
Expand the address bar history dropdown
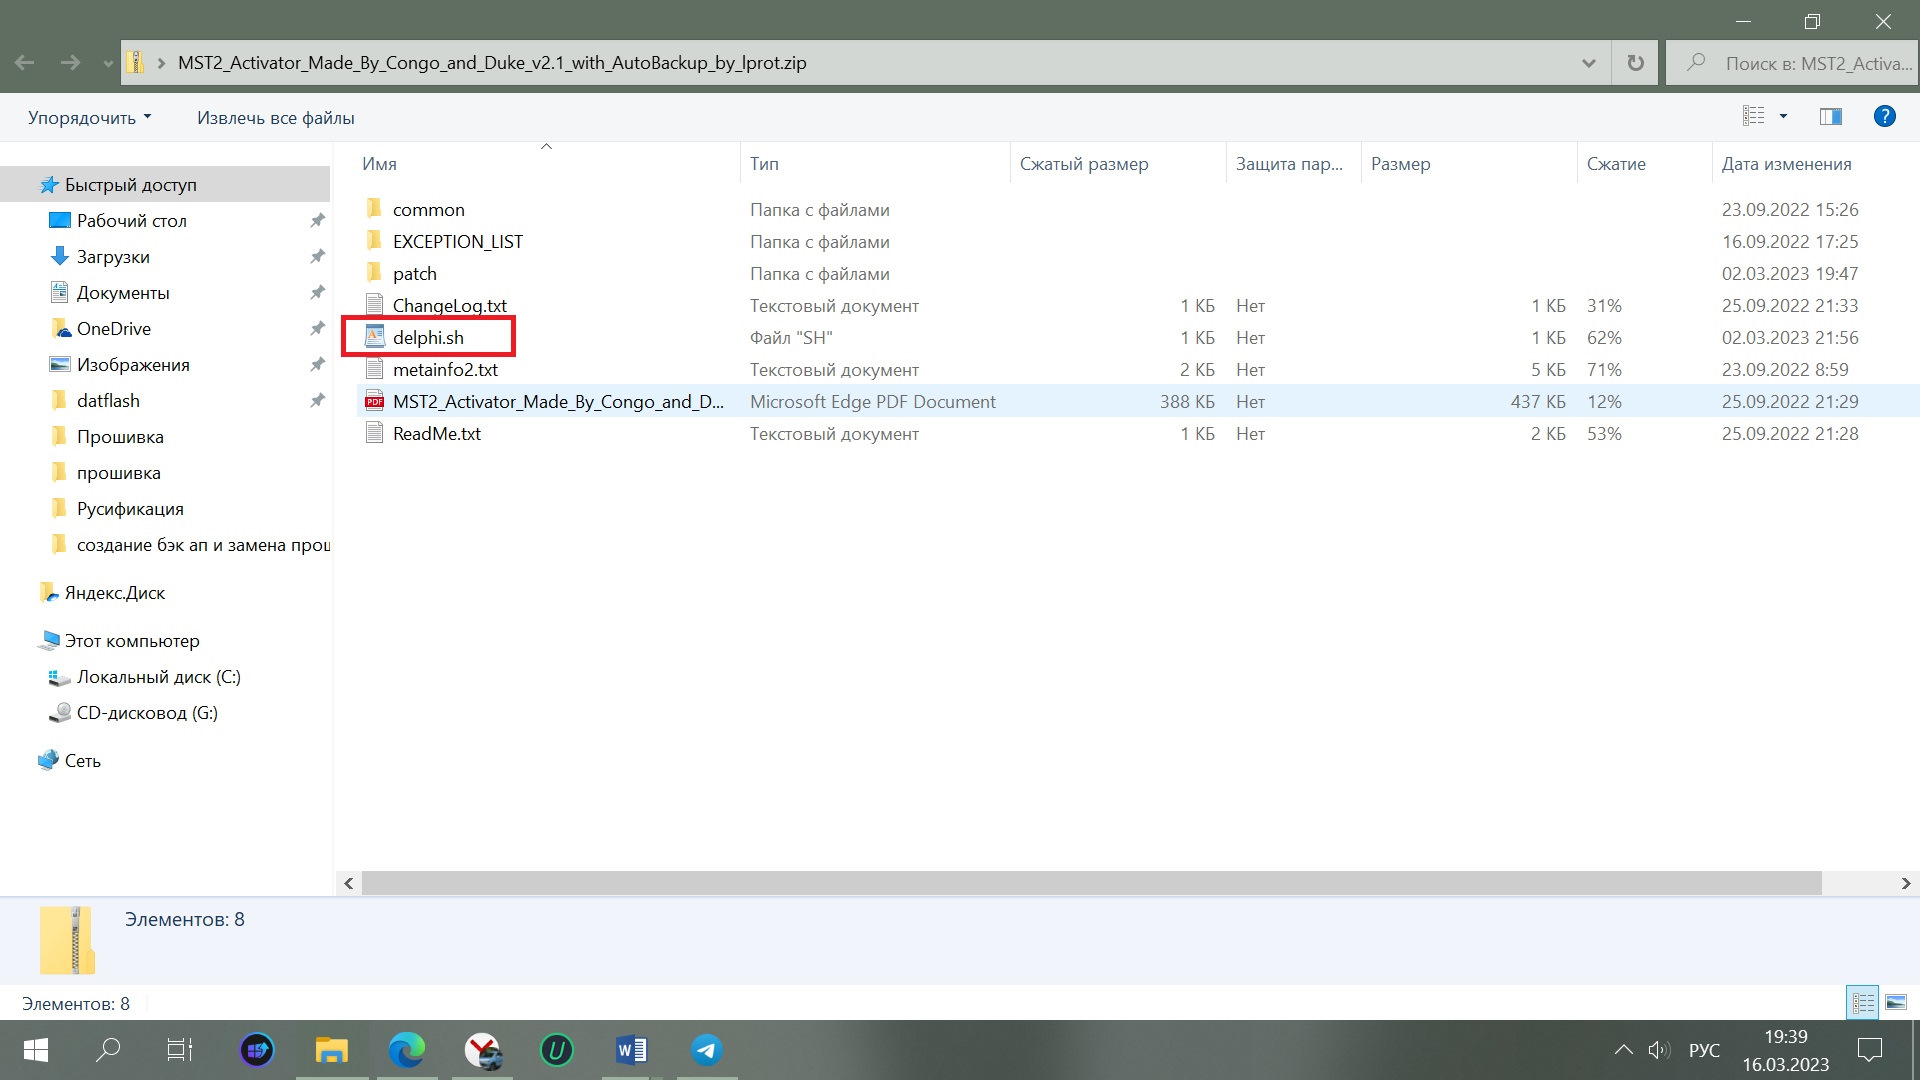tap(1588, 63)
